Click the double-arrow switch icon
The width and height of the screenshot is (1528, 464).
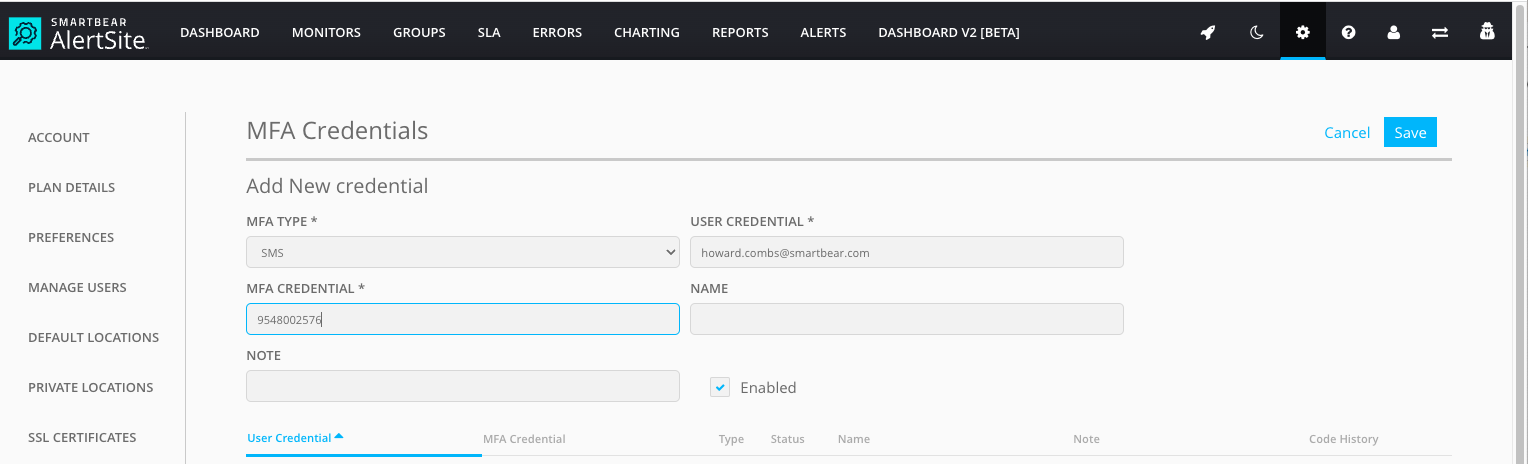[x=1440, y=32]
